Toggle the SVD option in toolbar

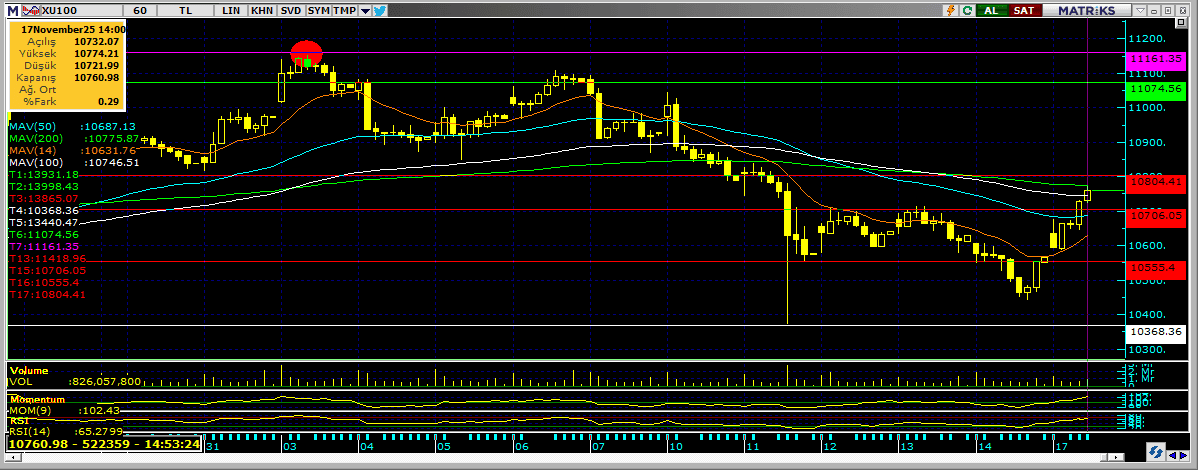pyautogui.click(x=290, y=10)
